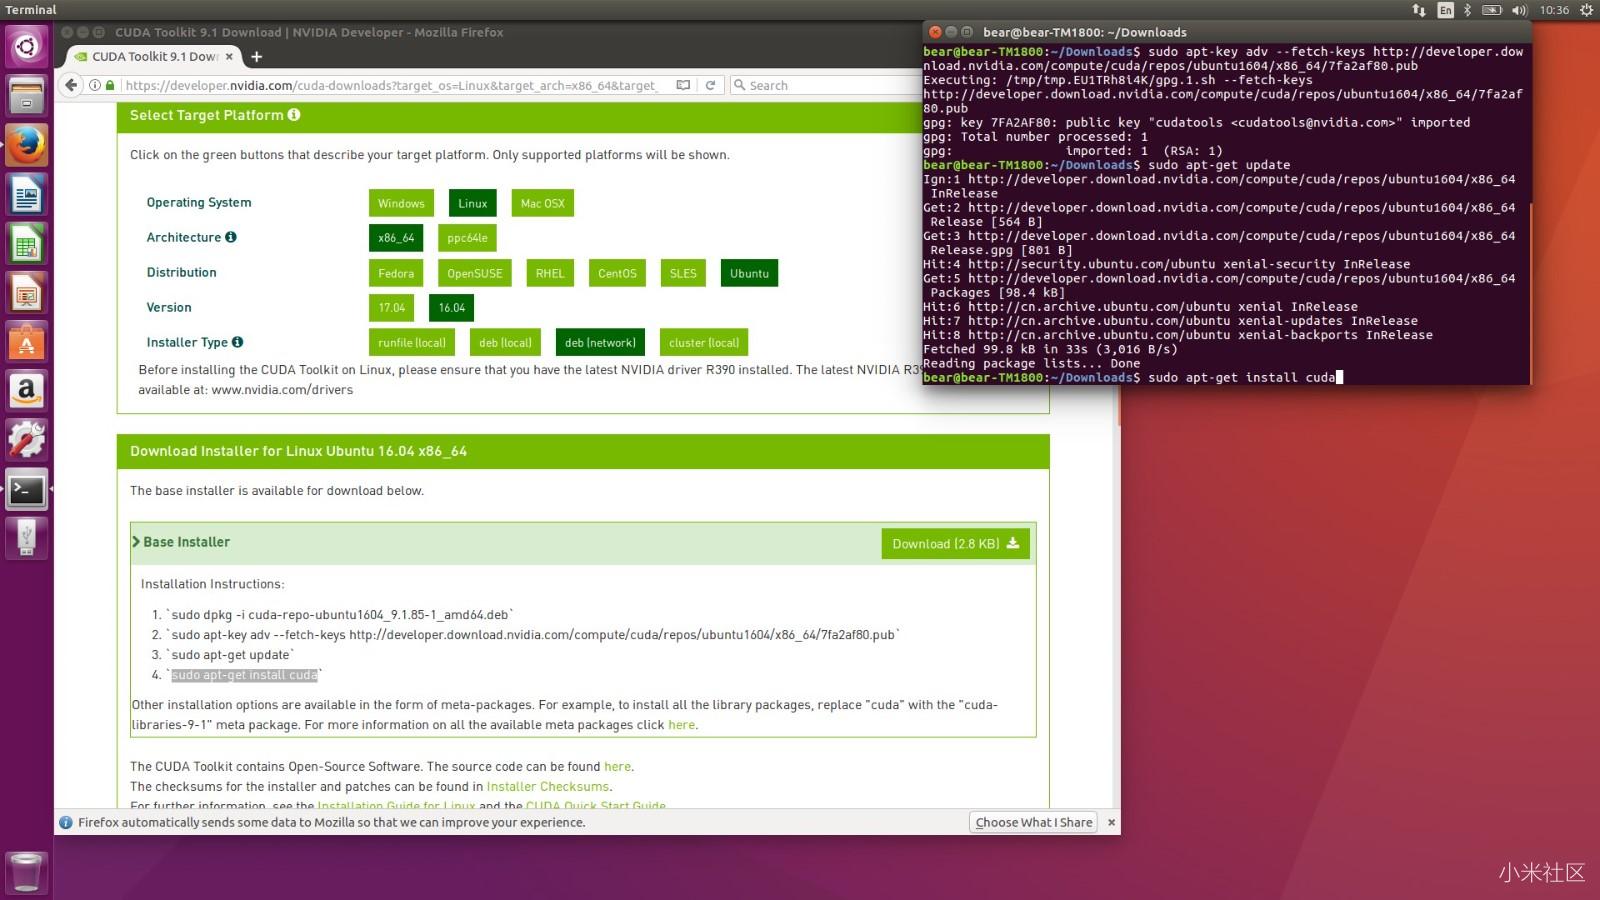Image resolution: width=1600 pixels, height=900 pixels.
Task: Open System Settings from the launcher
Action: pos(26,439)
